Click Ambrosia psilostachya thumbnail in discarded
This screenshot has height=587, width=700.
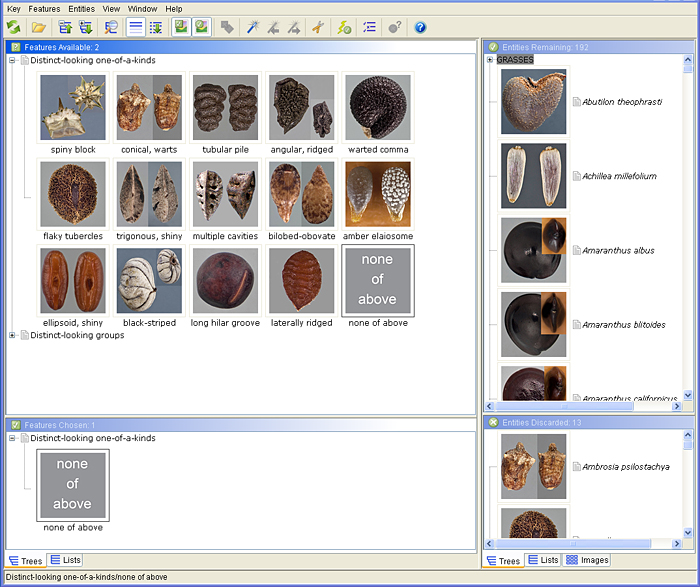tap(533, 466)
